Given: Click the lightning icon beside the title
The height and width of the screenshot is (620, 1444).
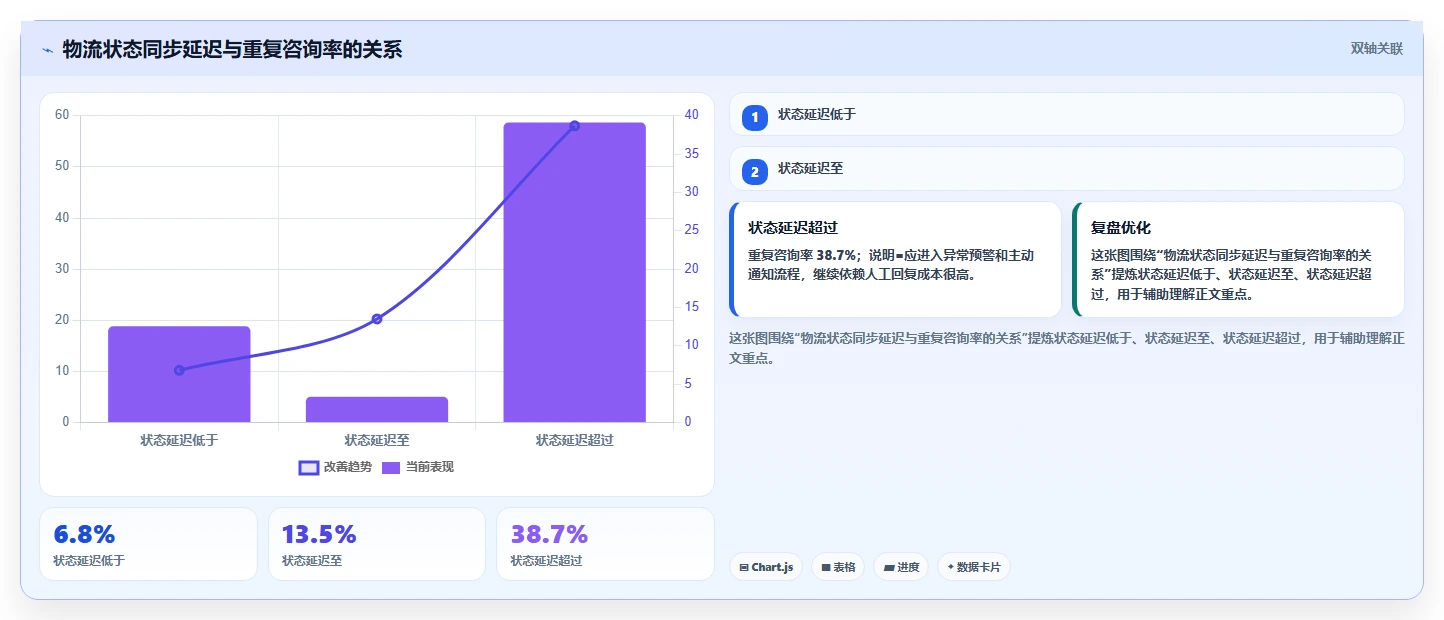Looking at the screenshot, I should 47,49.
